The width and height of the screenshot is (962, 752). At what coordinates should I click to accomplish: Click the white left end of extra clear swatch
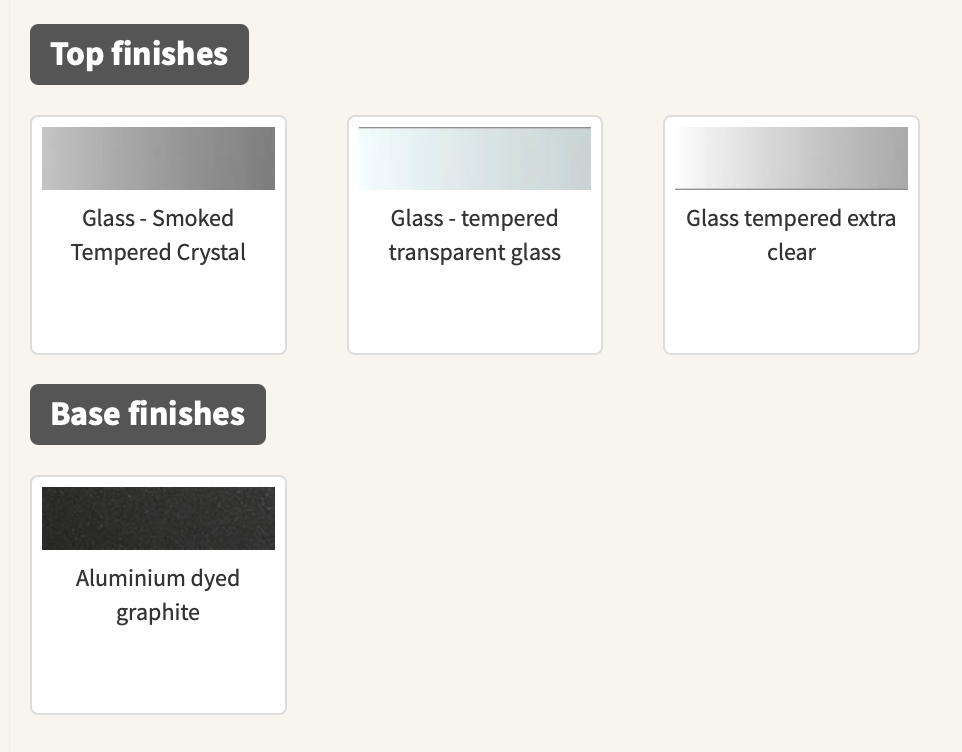pos(690,158)
